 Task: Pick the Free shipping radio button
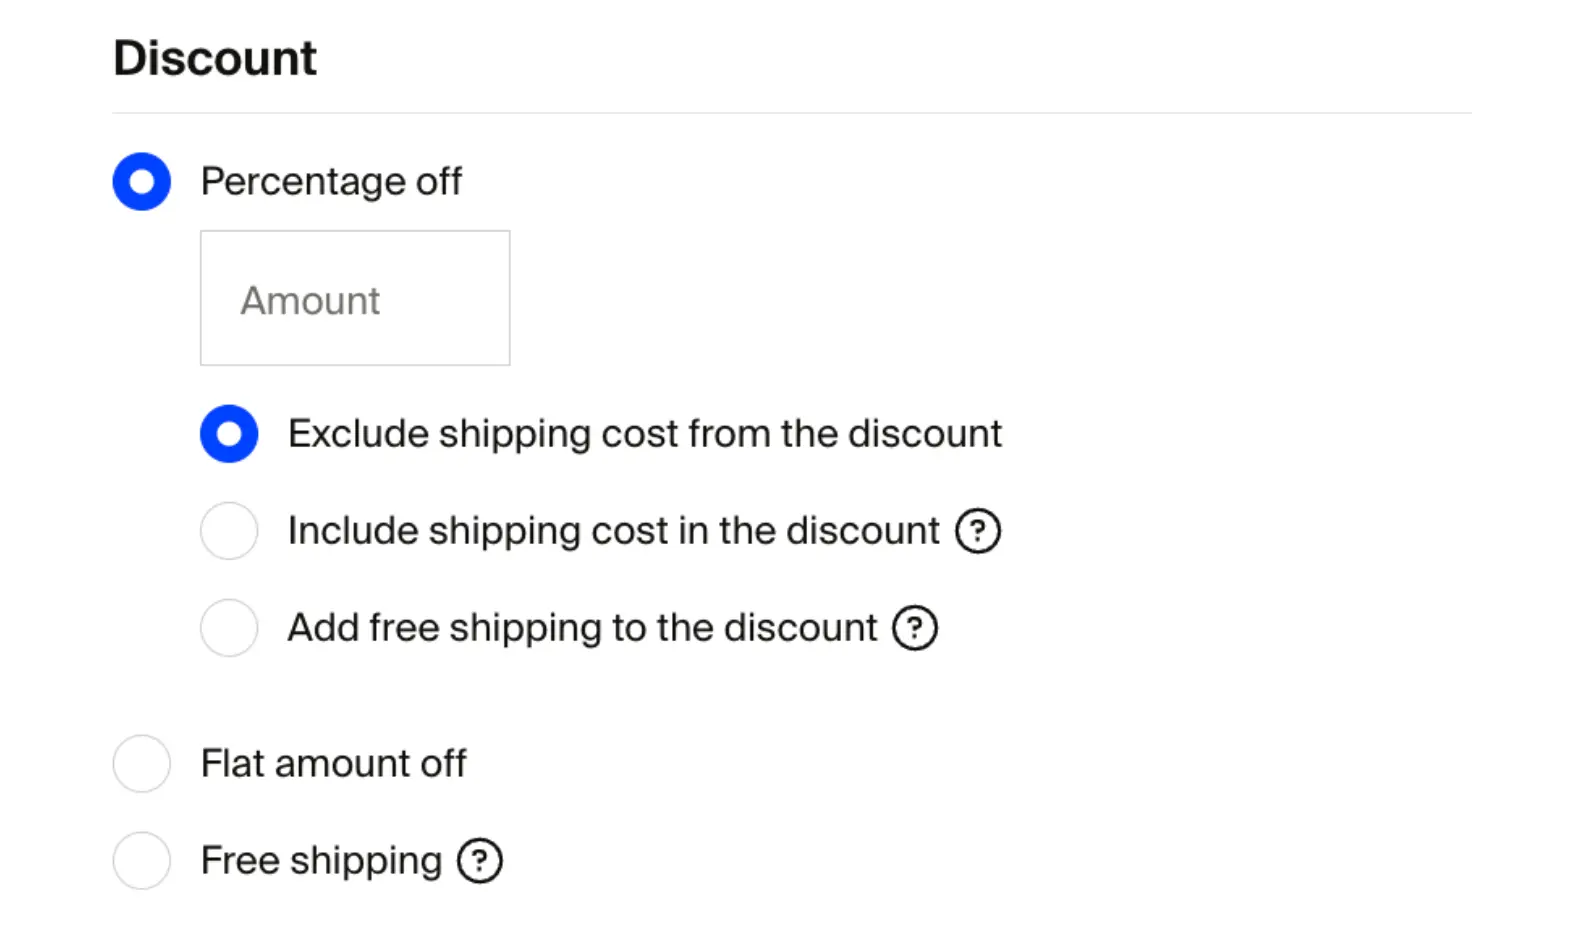point(142,861)
